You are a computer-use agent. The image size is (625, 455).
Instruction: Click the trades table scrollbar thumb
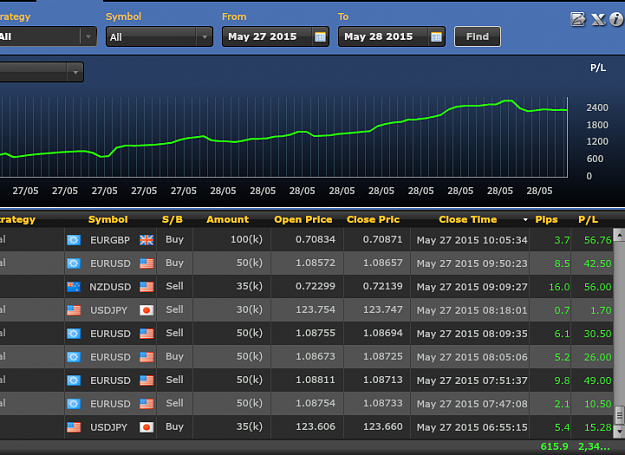point(619,416)
